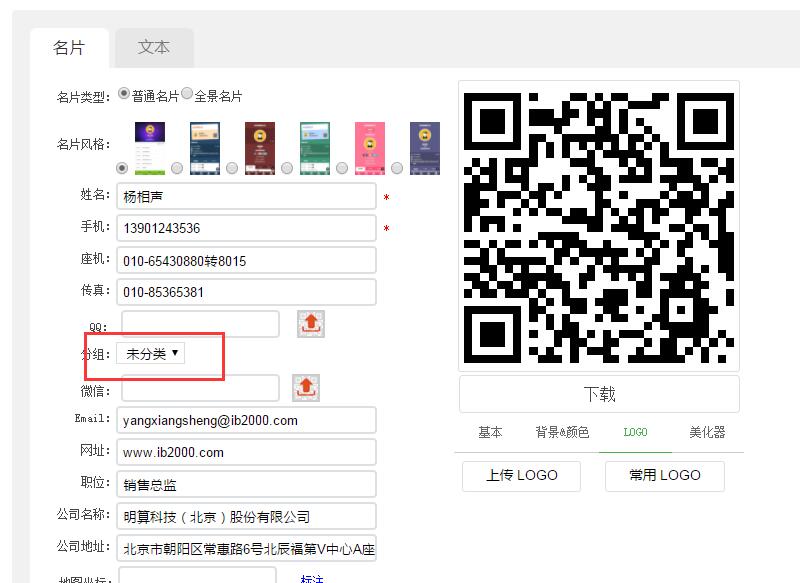800x583 pixels.
Task: Click the 下载 button under the QR code
Action: (x=599, y=394)
